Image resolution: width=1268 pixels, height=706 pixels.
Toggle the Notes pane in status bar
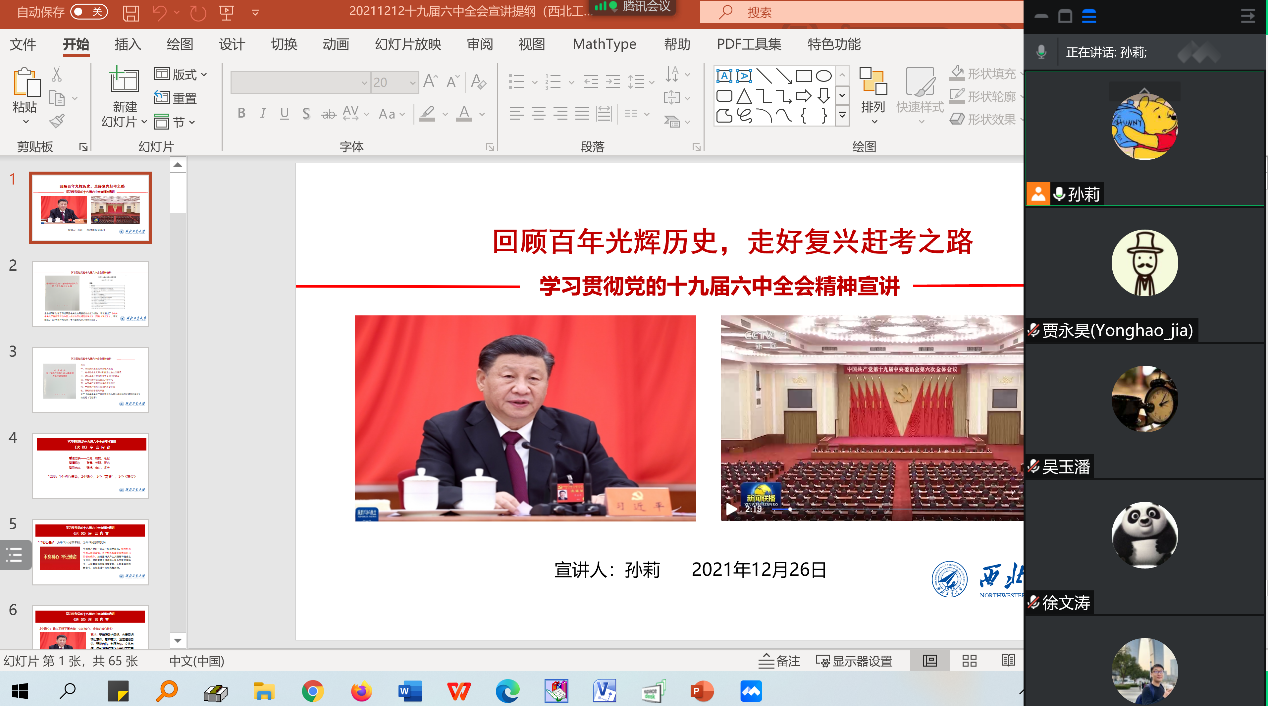[x=780, y=661]
